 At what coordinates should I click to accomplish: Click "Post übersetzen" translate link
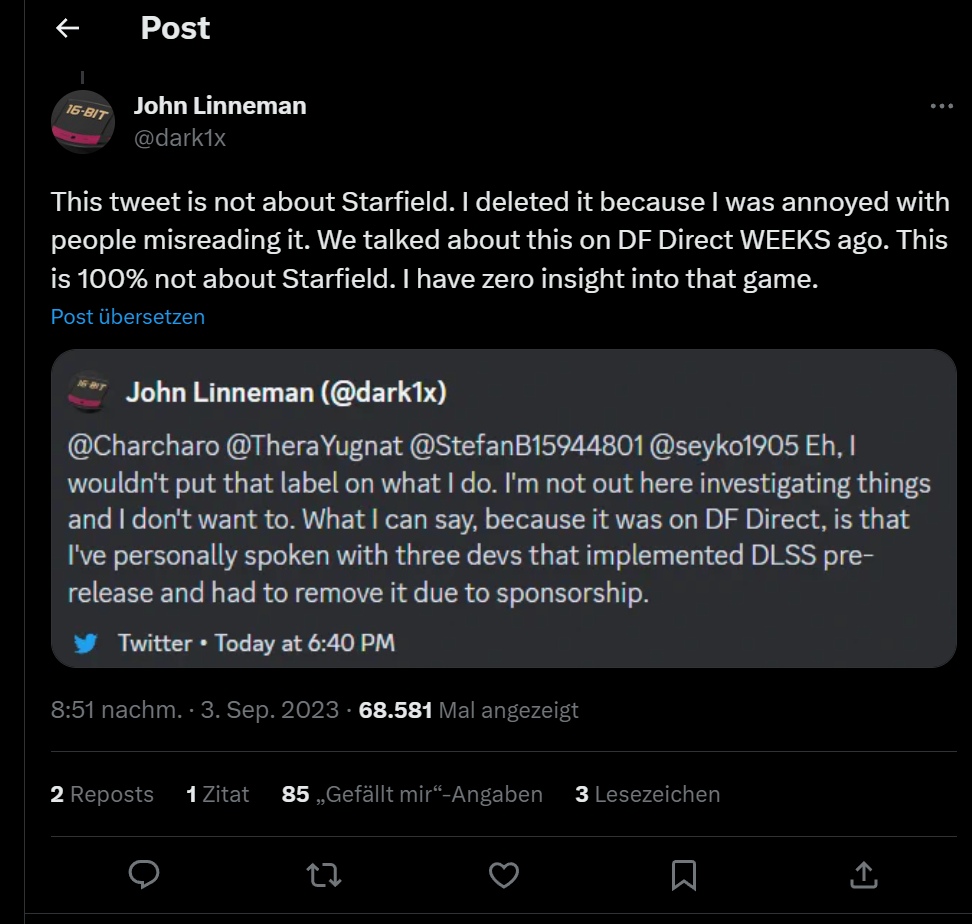(128, 317)
